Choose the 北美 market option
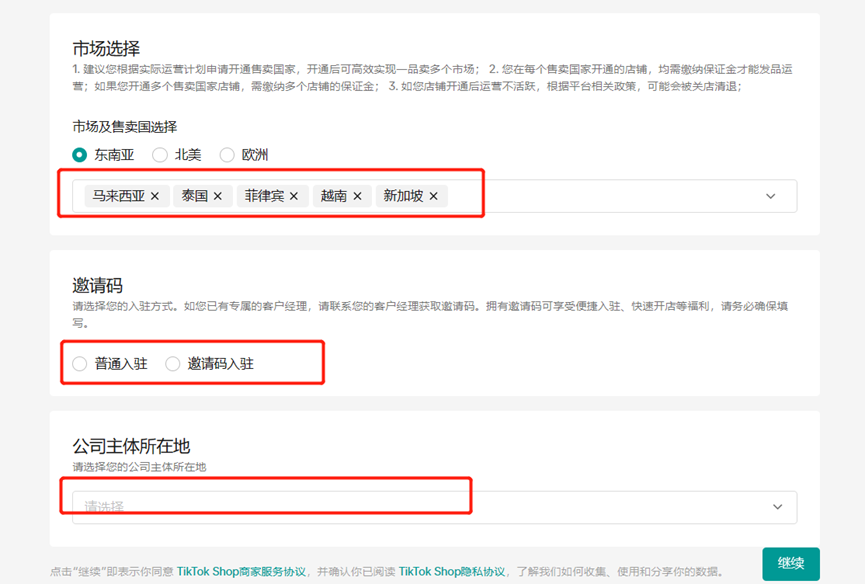 (x=160, y=155)
